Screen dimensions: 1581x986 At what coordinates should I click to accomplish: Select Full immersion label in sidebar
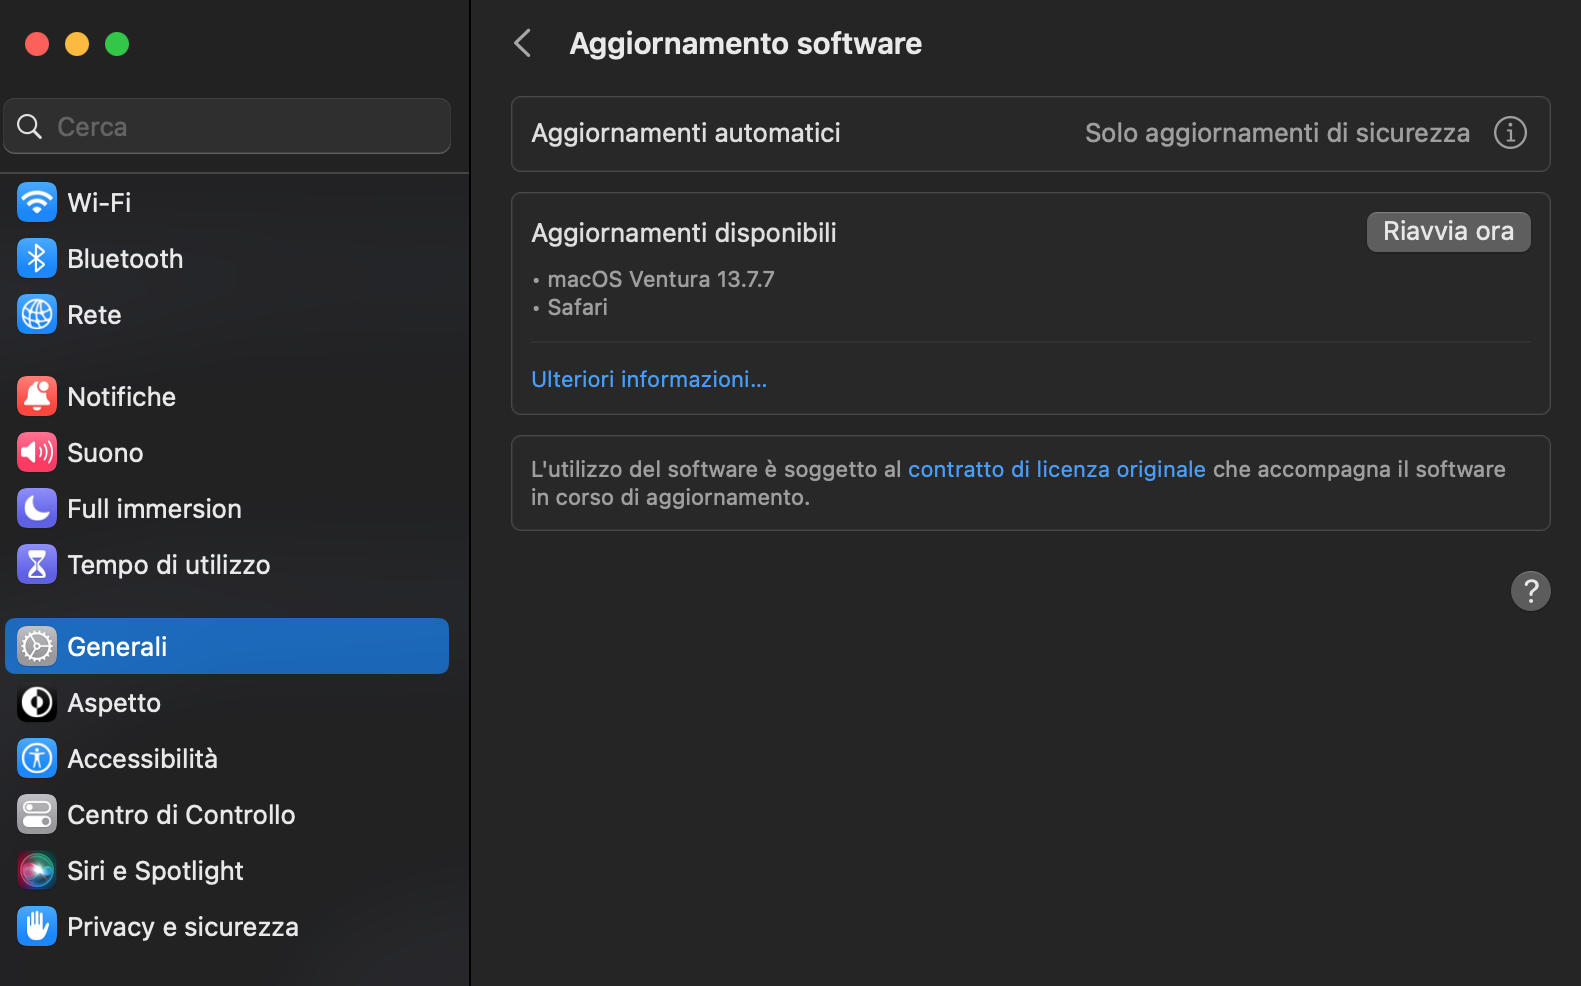(154, 508)
